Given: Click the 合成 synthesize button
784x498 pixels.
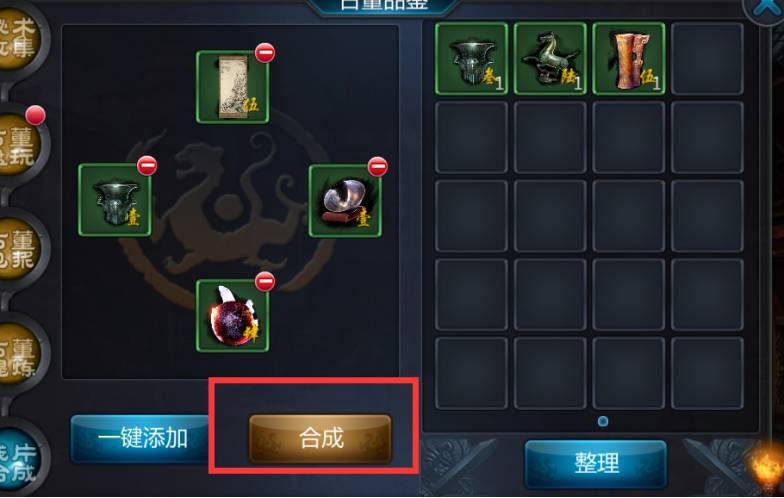Looking at the screenshot, I should (320, 438).
